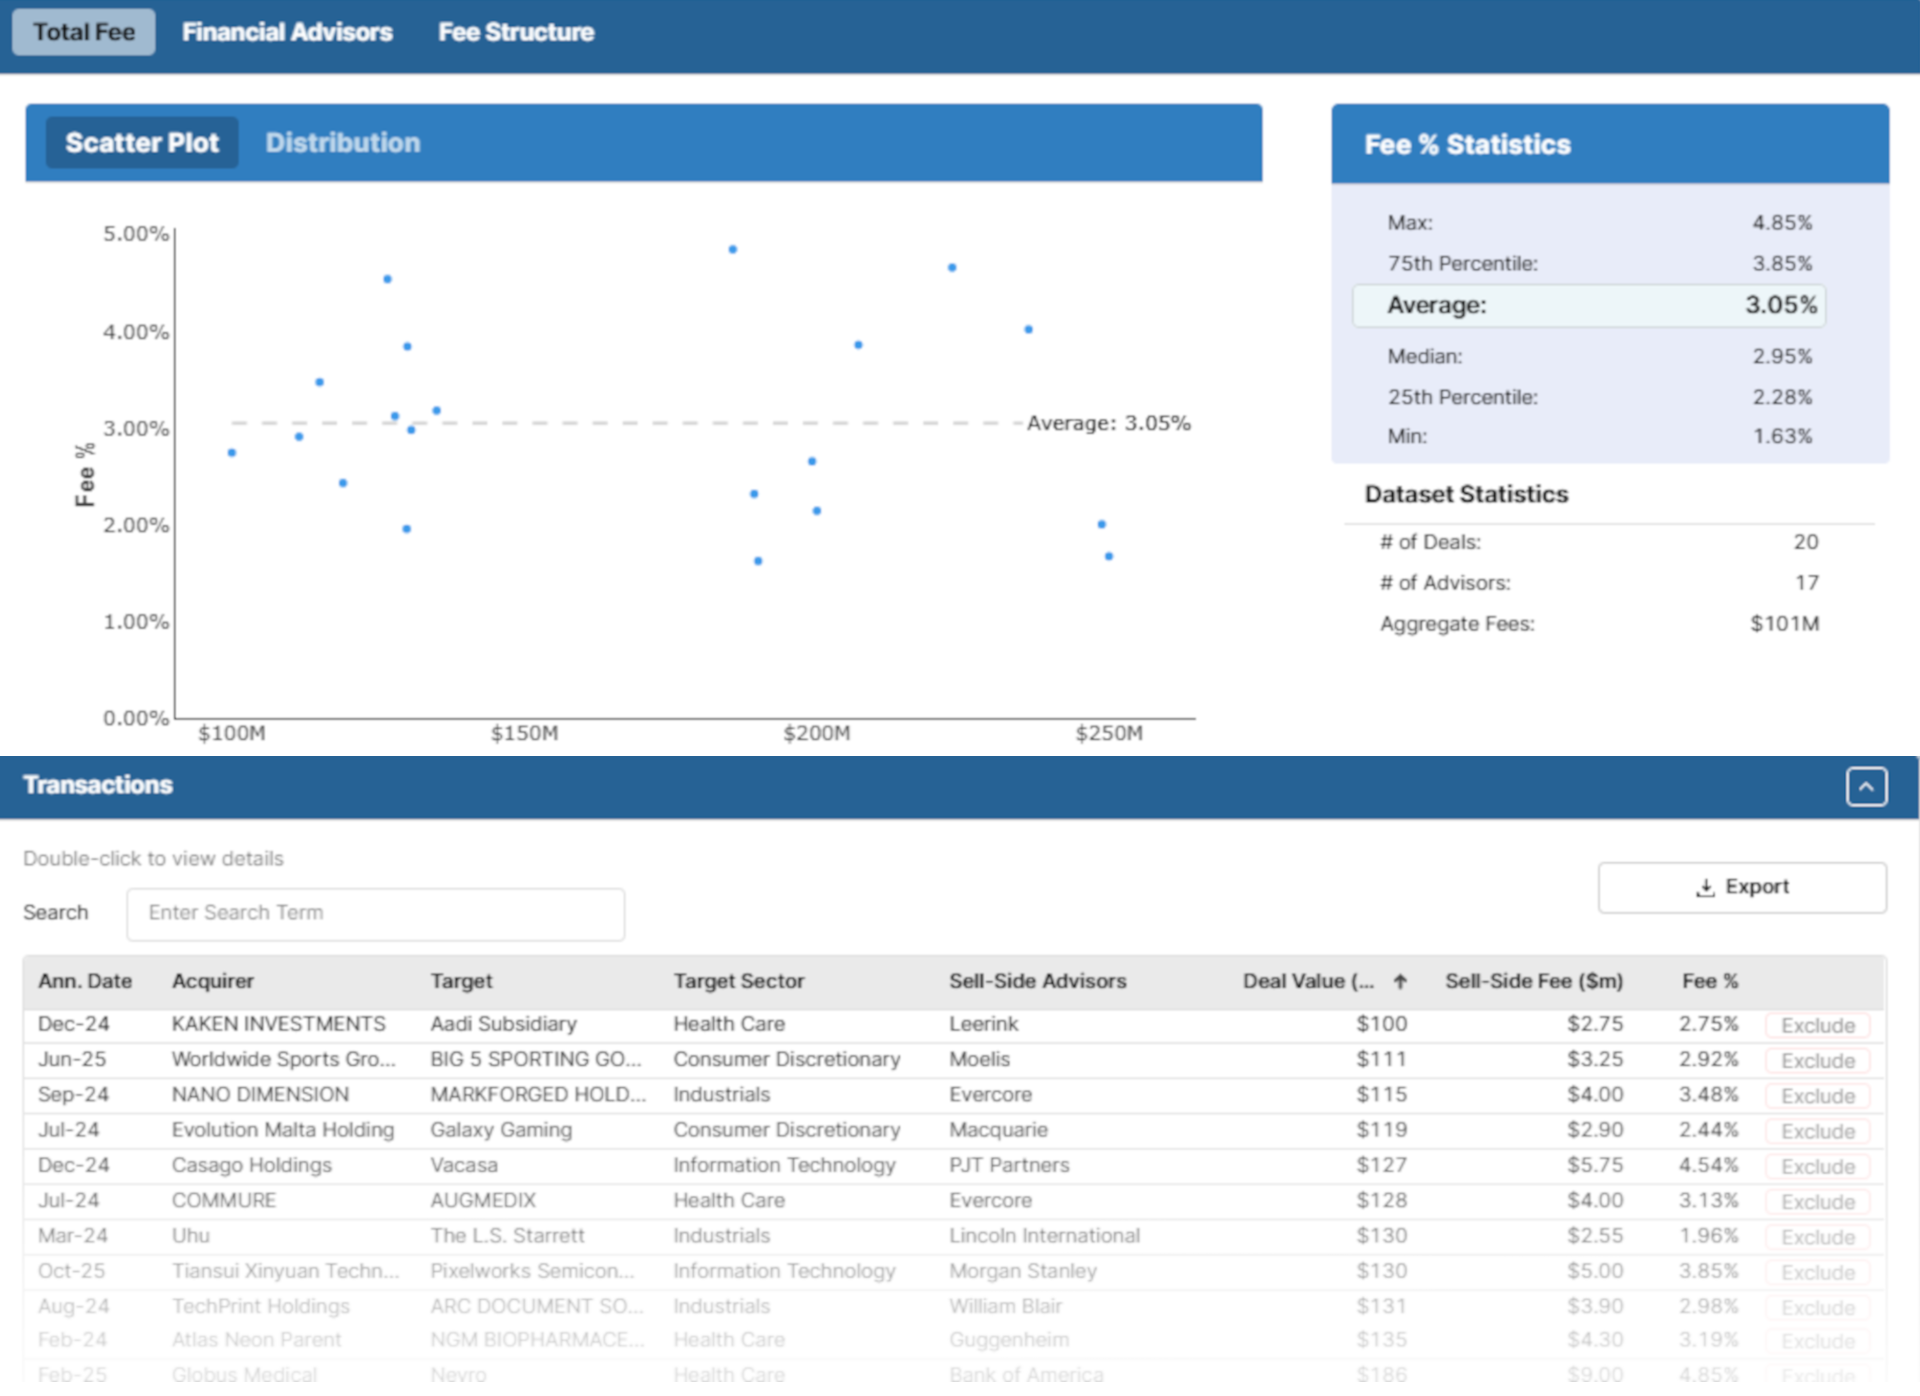Exclude the Casago Holdings Vacasa deal
Screen dimensions: 1920x1396
(1817, 1167)
